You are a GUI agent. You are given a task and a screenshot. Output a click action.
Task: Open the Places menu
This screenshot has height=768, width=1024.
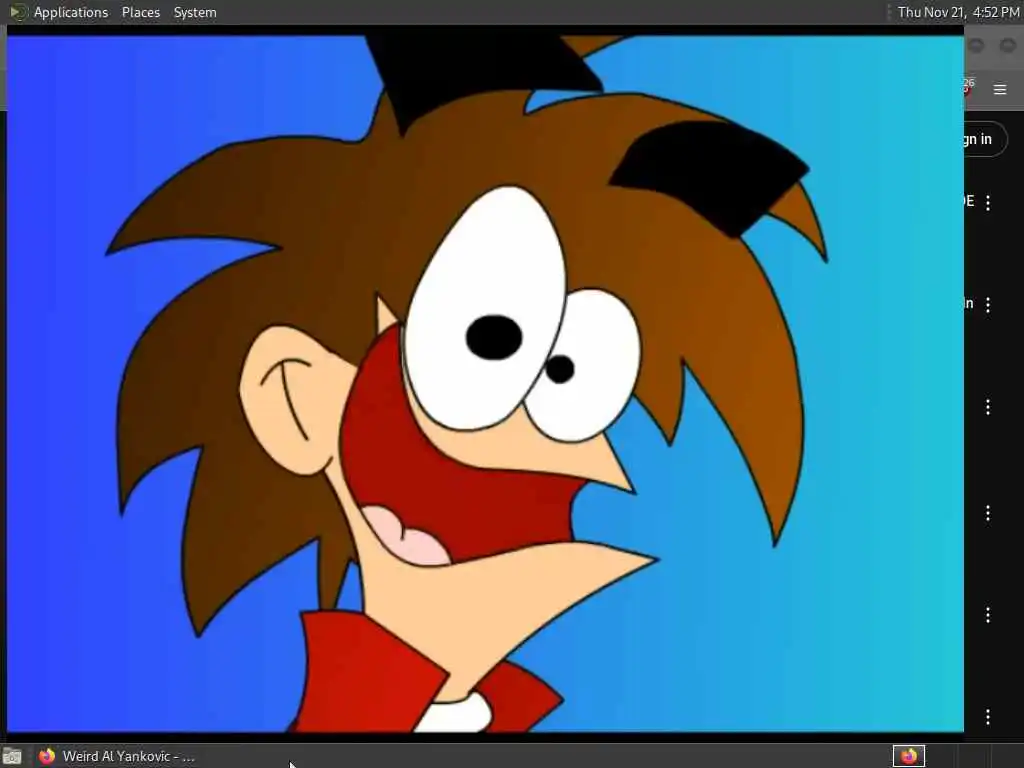140,12
